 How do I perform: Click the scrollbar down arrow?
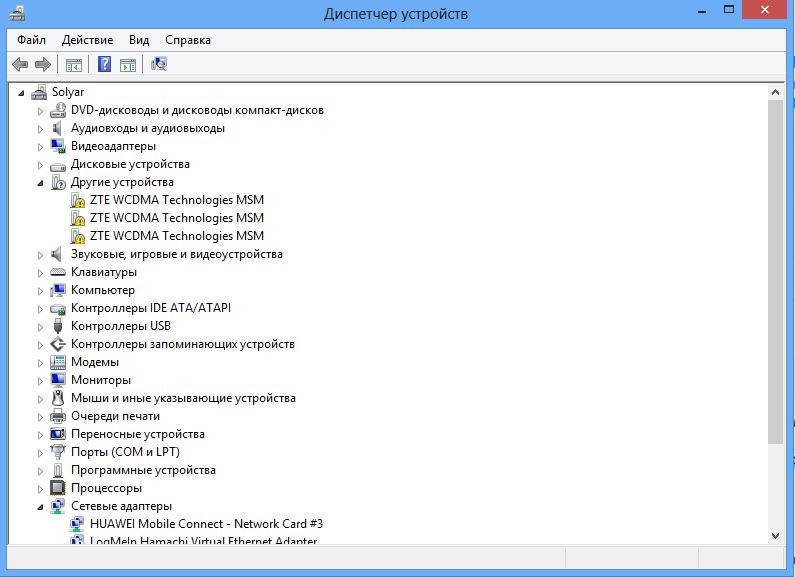(775, 535)
